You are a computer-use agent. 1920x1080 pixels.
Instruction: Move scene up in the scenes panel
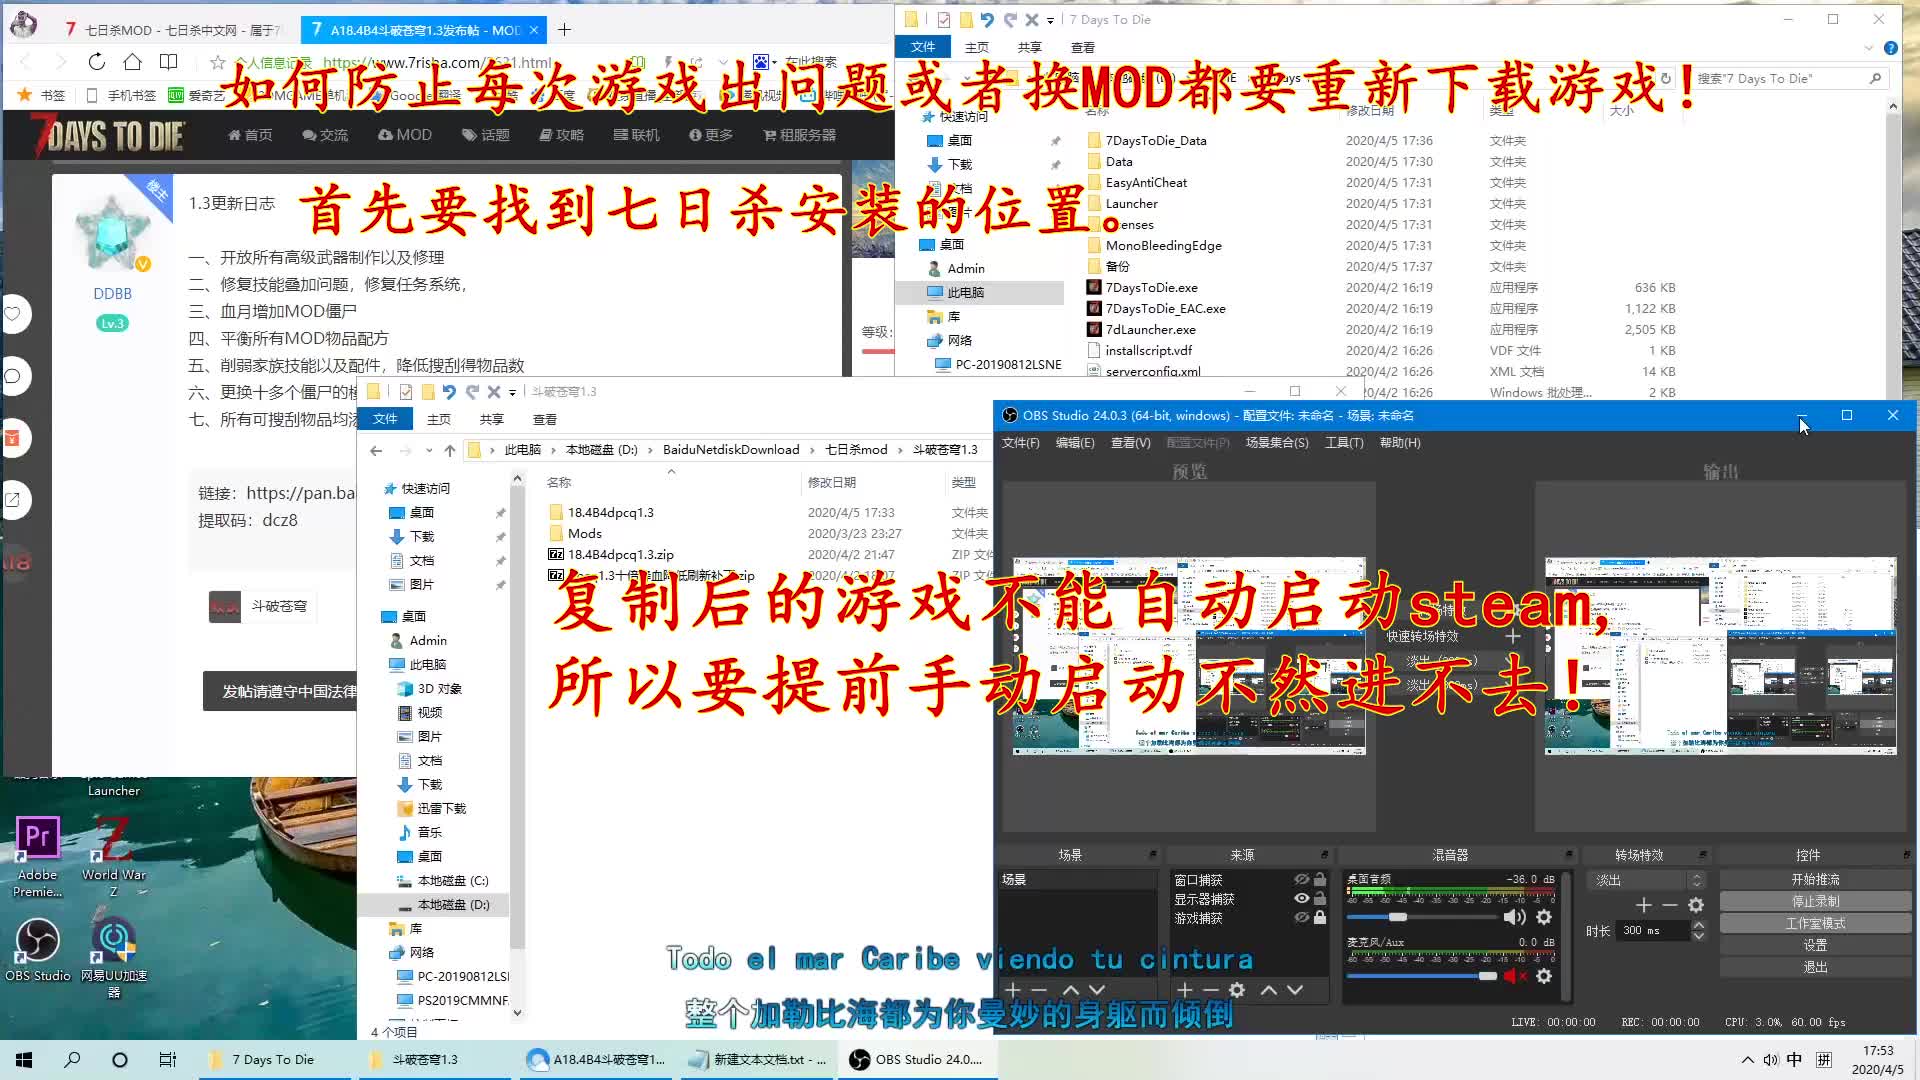coord(1071,990)
